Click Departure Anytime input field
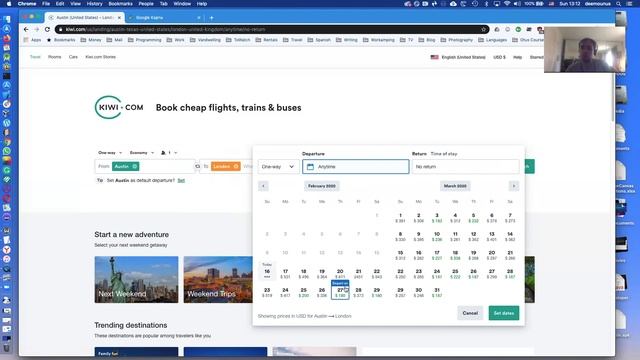Image resolution: width=640 pixels, height=360 pixels. pyautogui.click(x=356, y=167)
